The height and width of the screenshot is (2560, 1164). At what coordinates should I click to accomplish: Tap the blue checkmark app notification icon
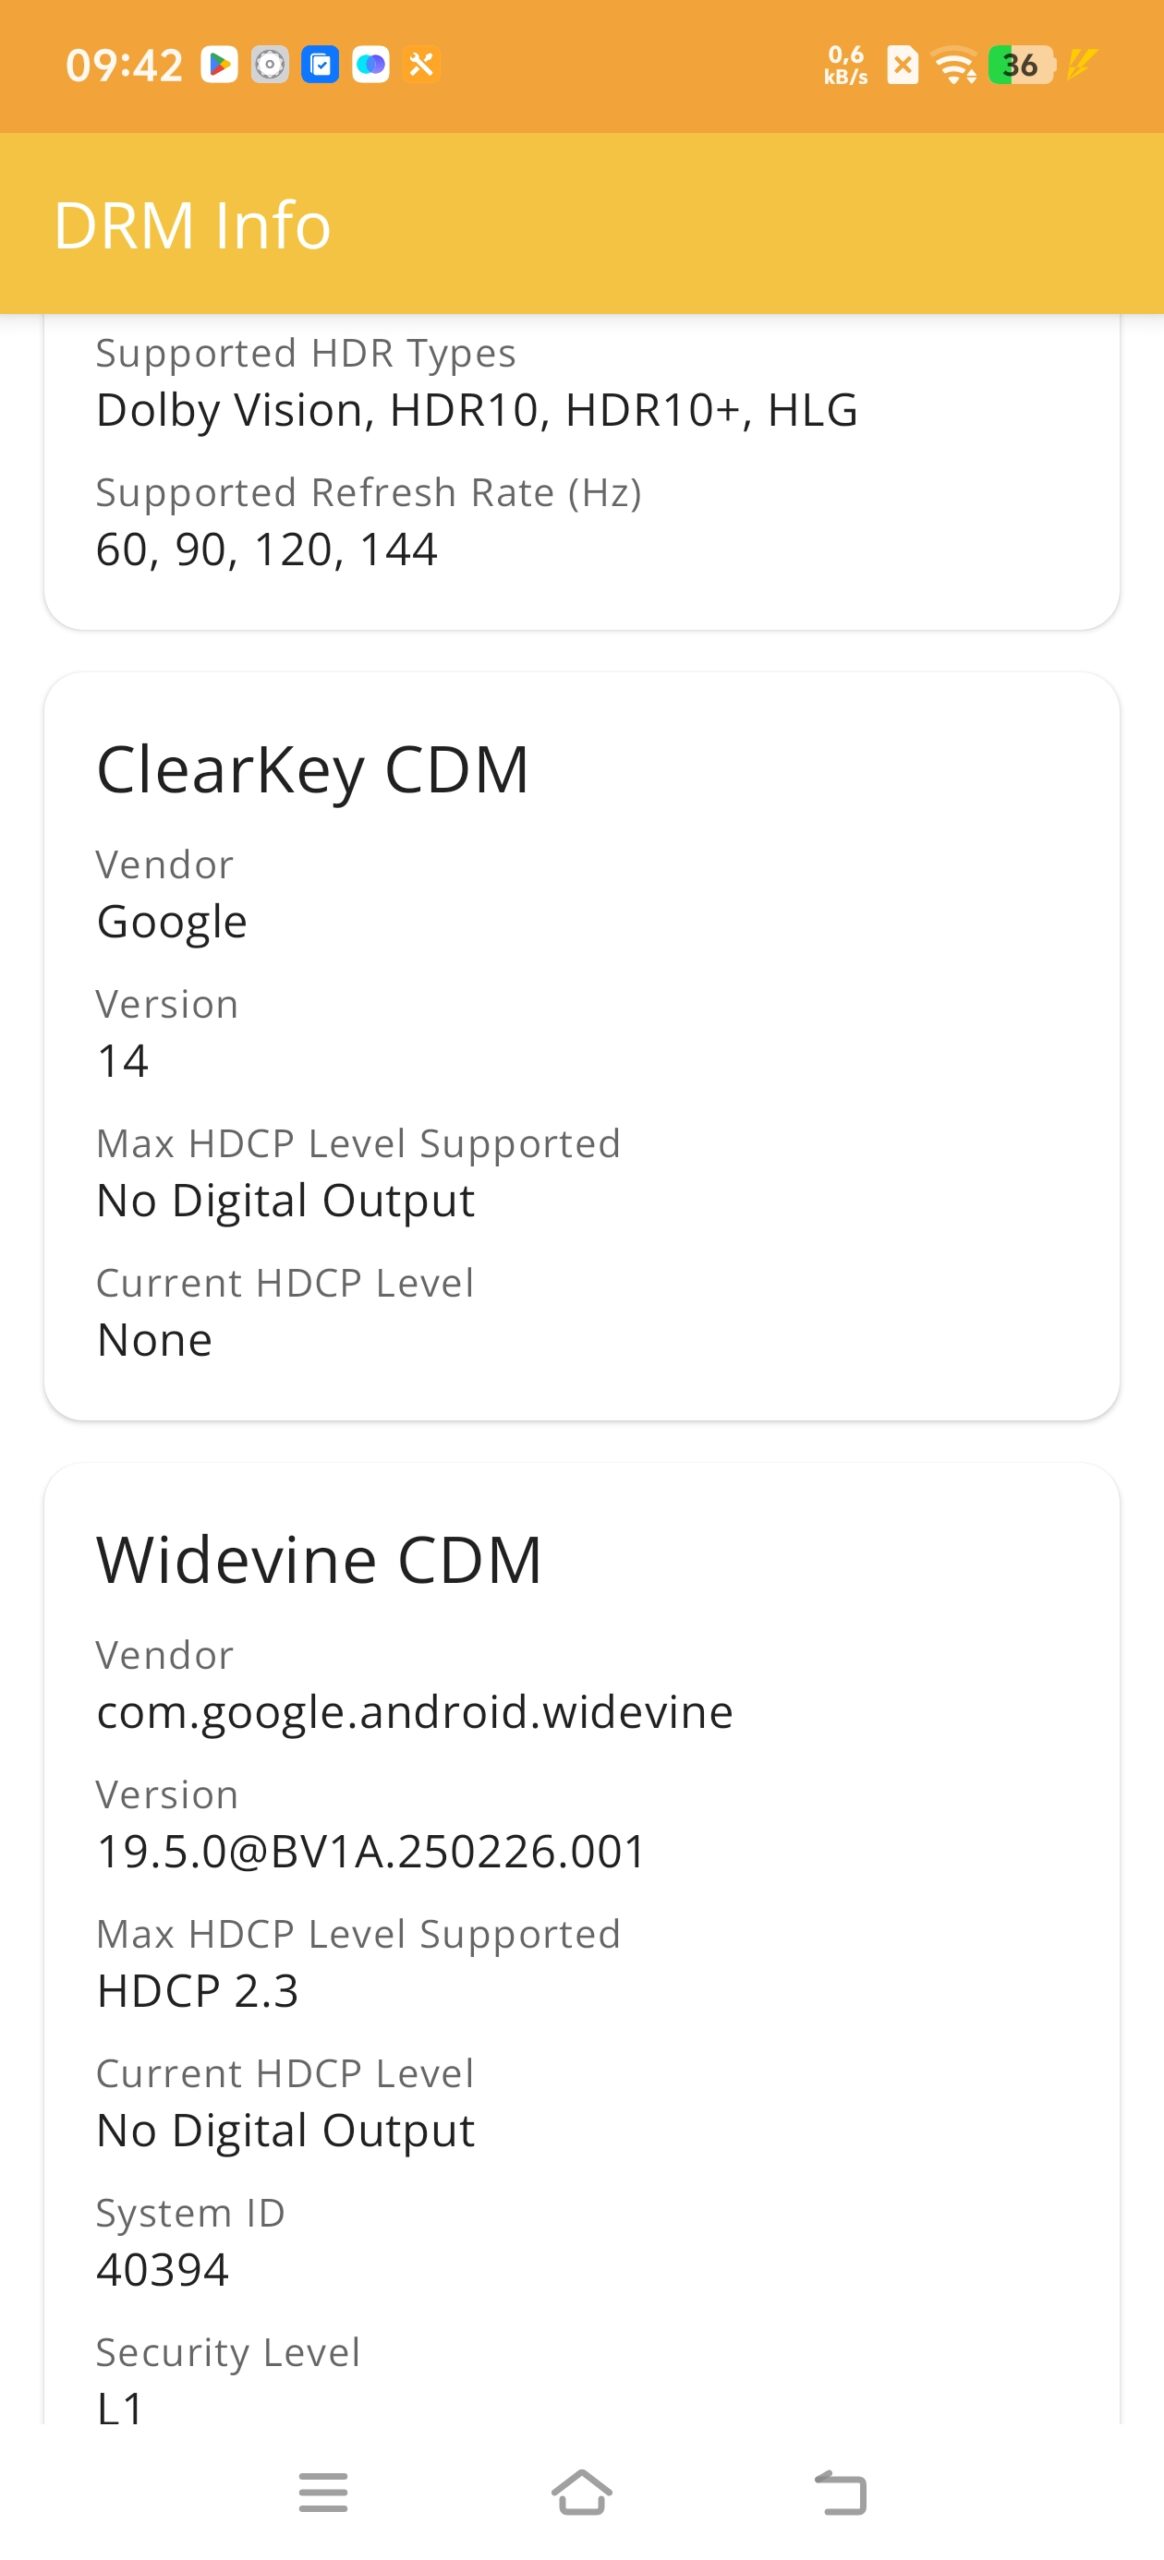click(x=320, y=66)
